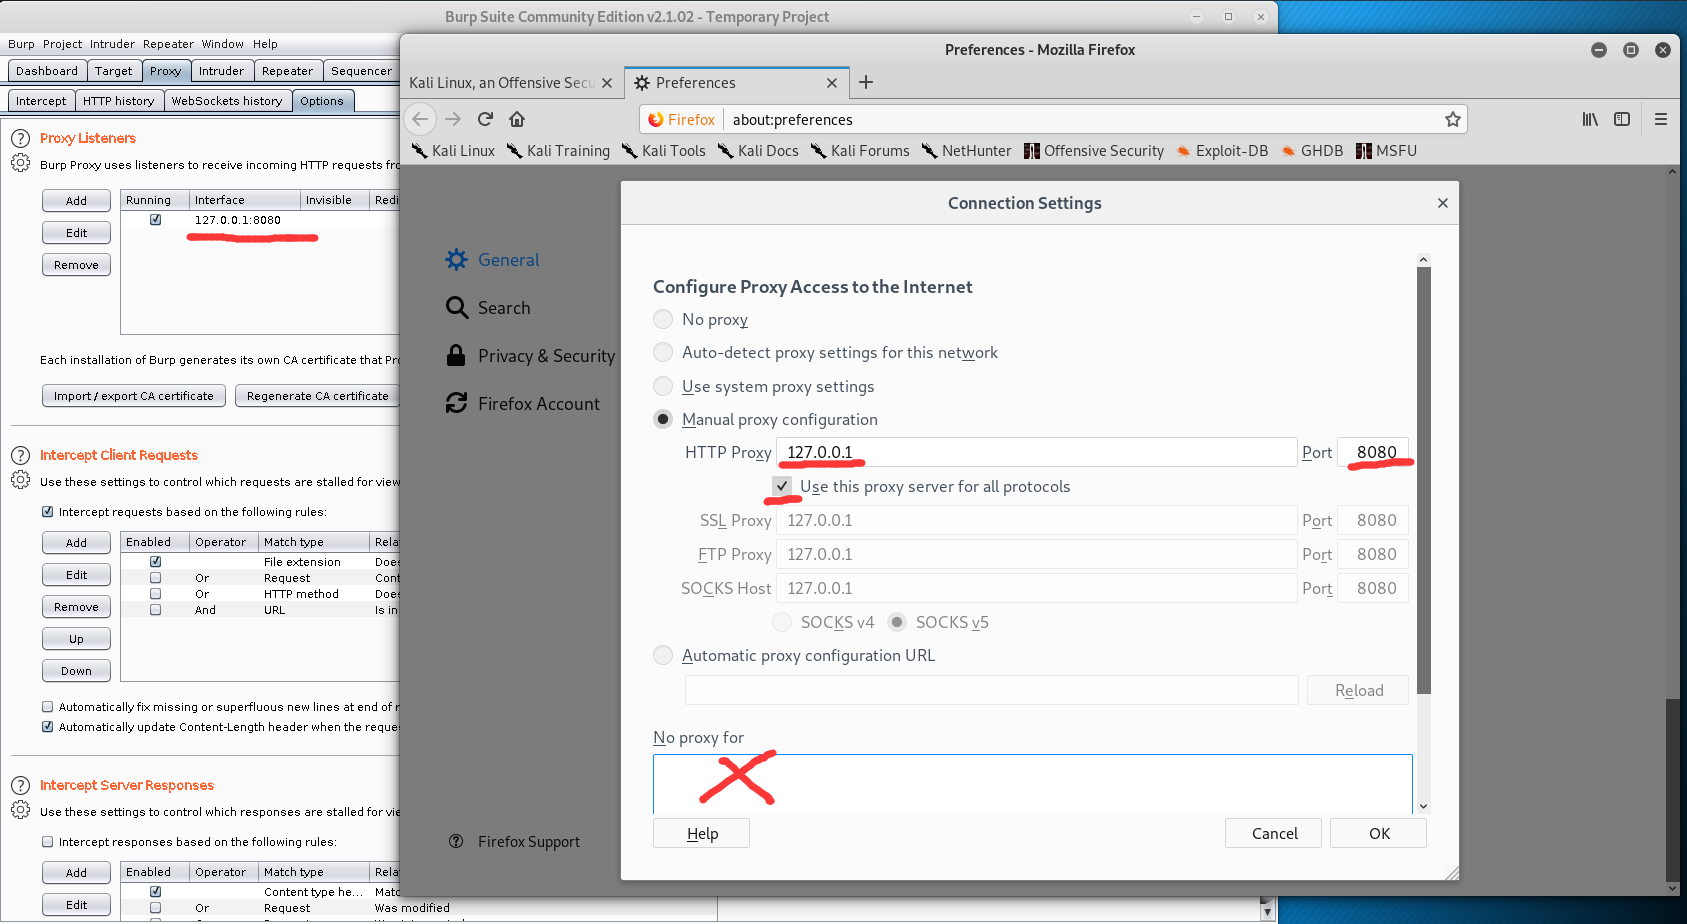Open Burp Intruder tab
Screen dimensions: 1687x924
[221, 71]
